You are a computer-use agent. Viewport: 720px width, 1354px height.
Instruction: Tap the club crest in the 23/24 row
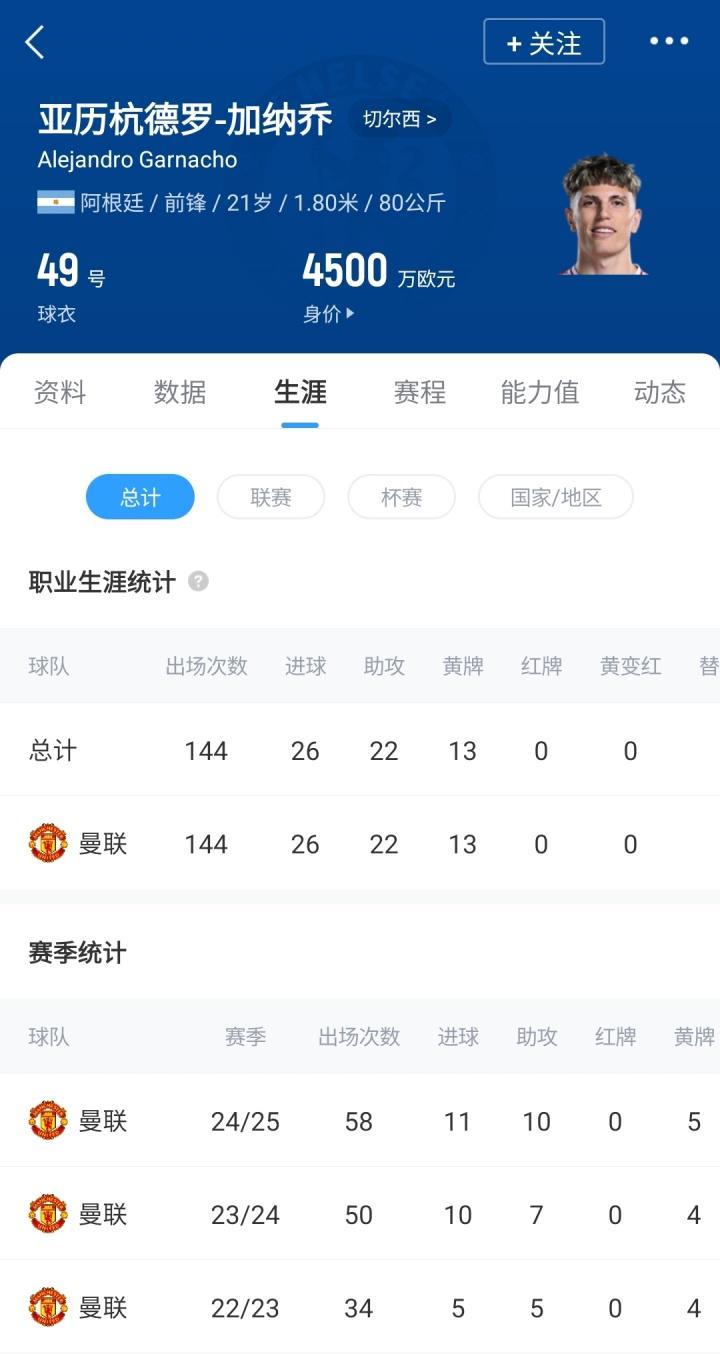tap(48, 1214)
